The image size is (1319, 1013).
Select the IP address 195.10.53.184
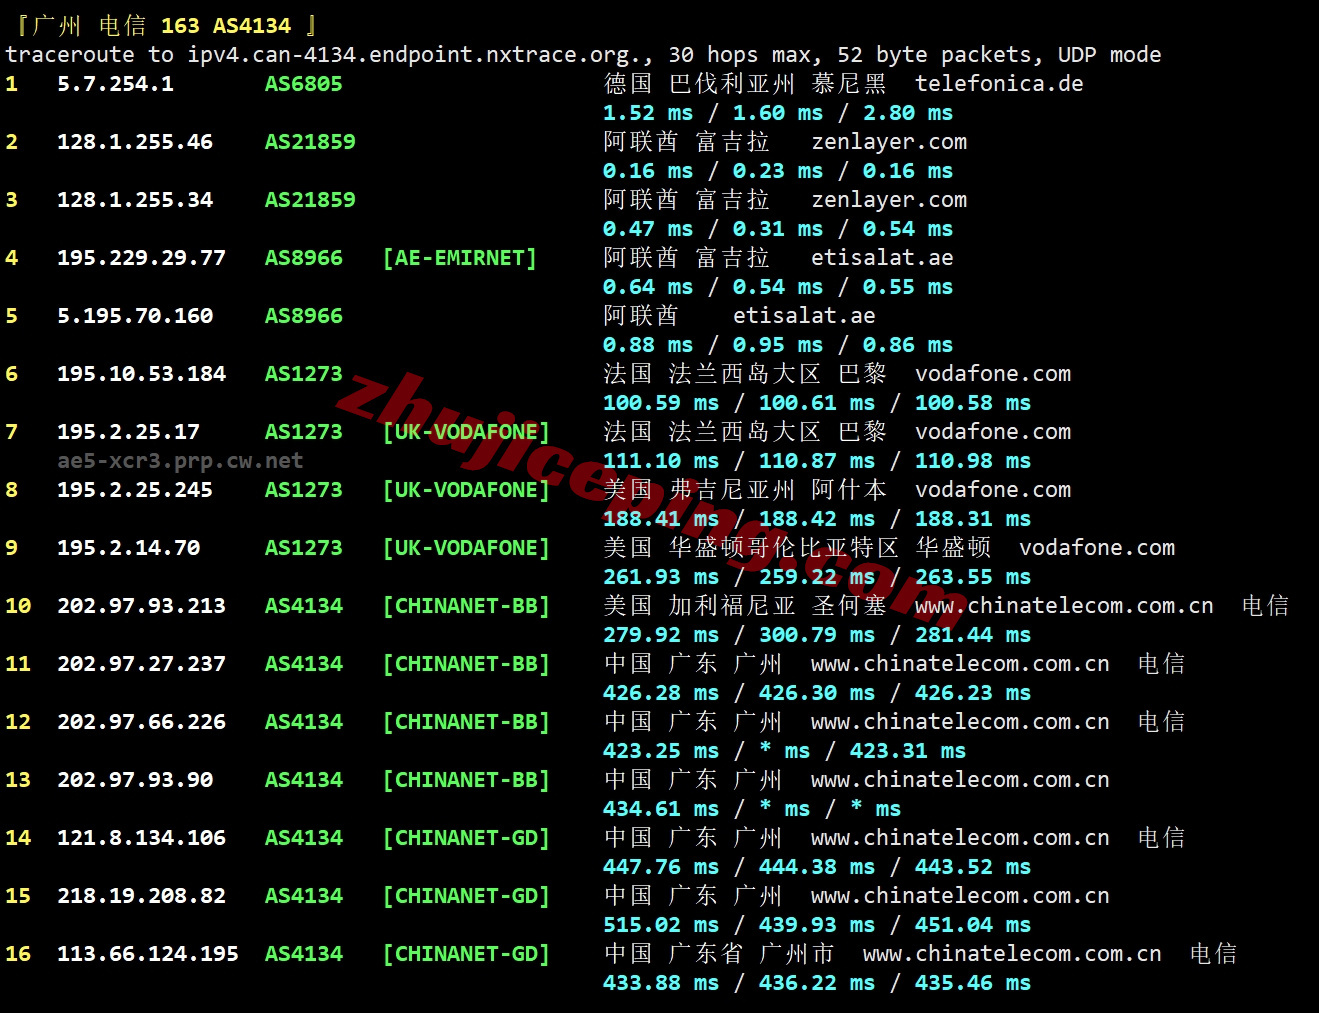pyautogui.click(x=141, y=374)
